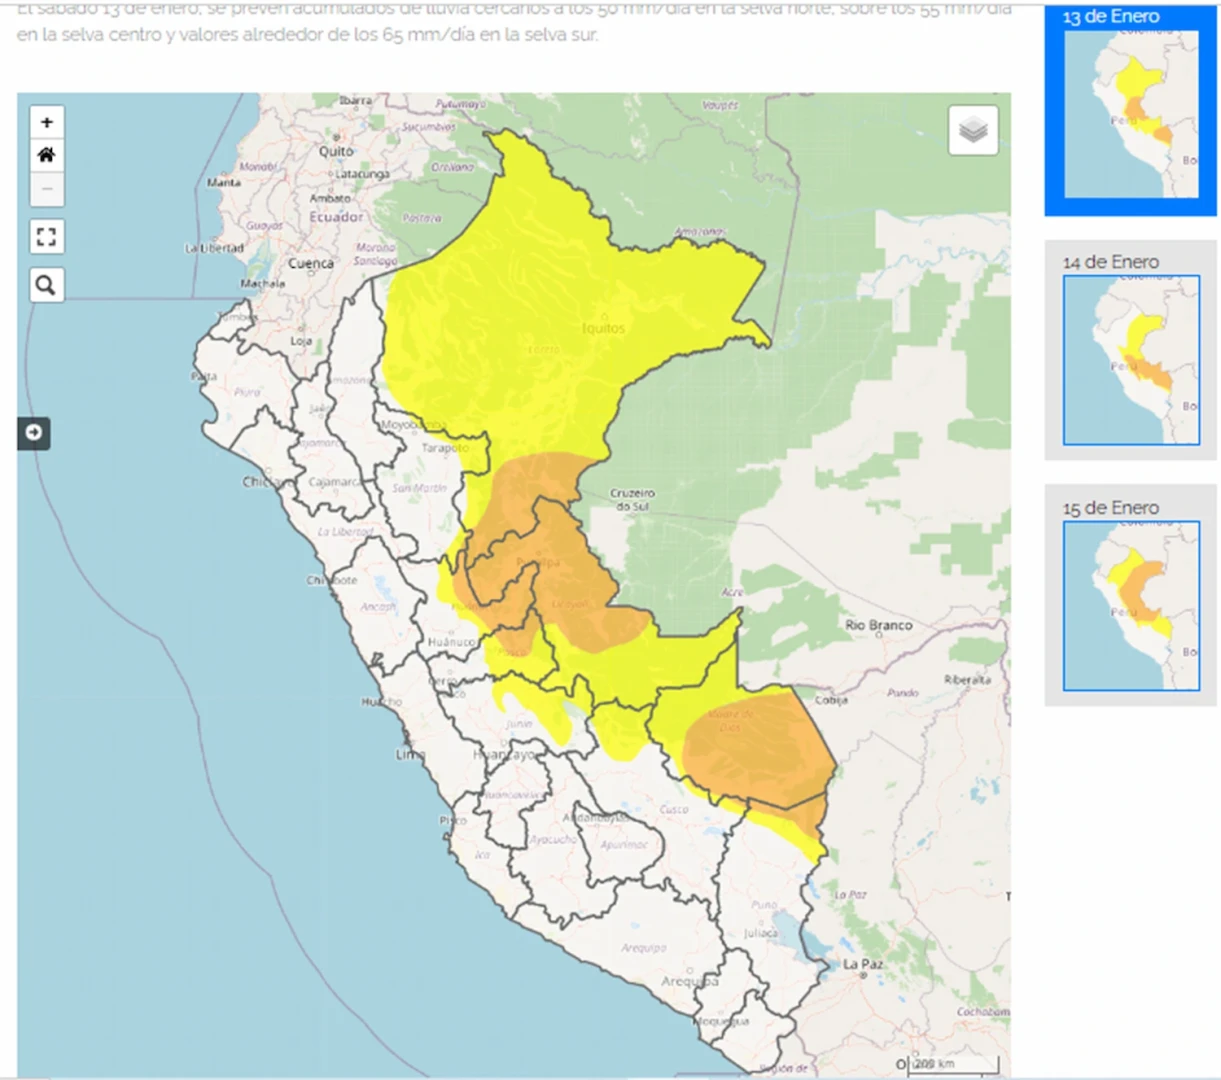
Task: Select the highlighted '13 de Enero' thumbnail
Action: tap(1131, 112)
